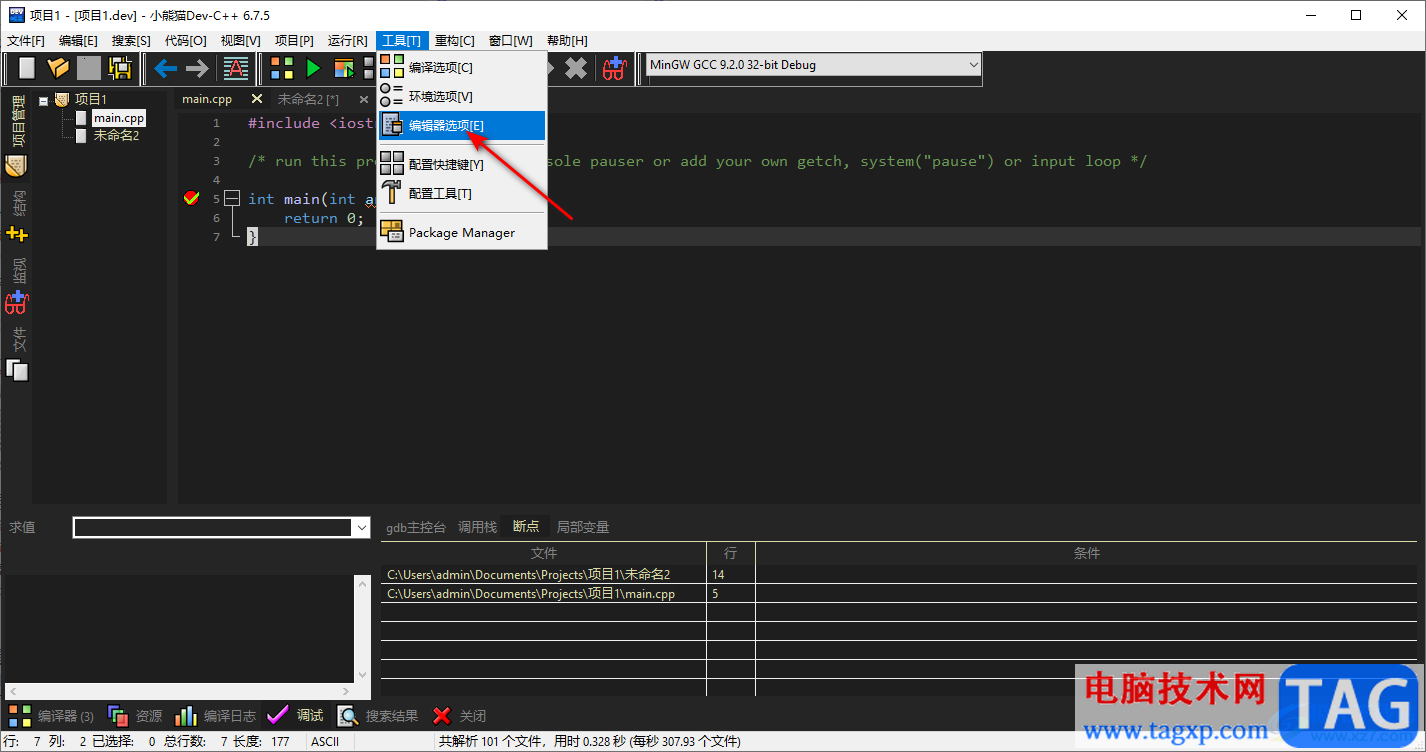Open the compiler set dropdown MinGW GCC 9.2.0
This screenshot has height=752, width=1426.
point(814,65)
